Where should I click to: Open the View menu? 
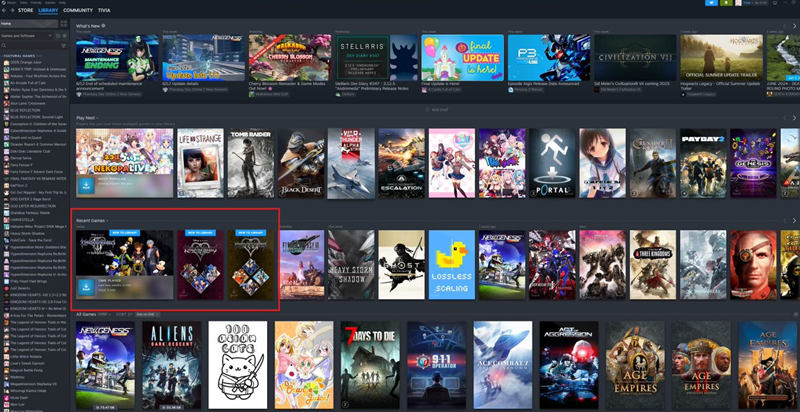point(23,3)
